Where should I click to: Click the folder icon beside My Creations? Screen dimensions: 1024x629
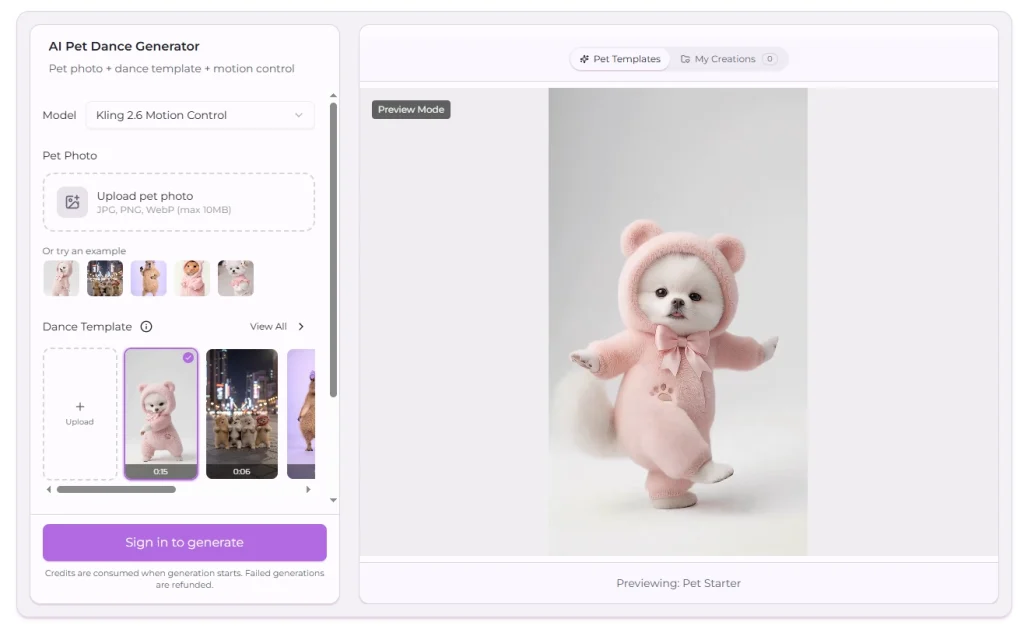click(685, 59)
